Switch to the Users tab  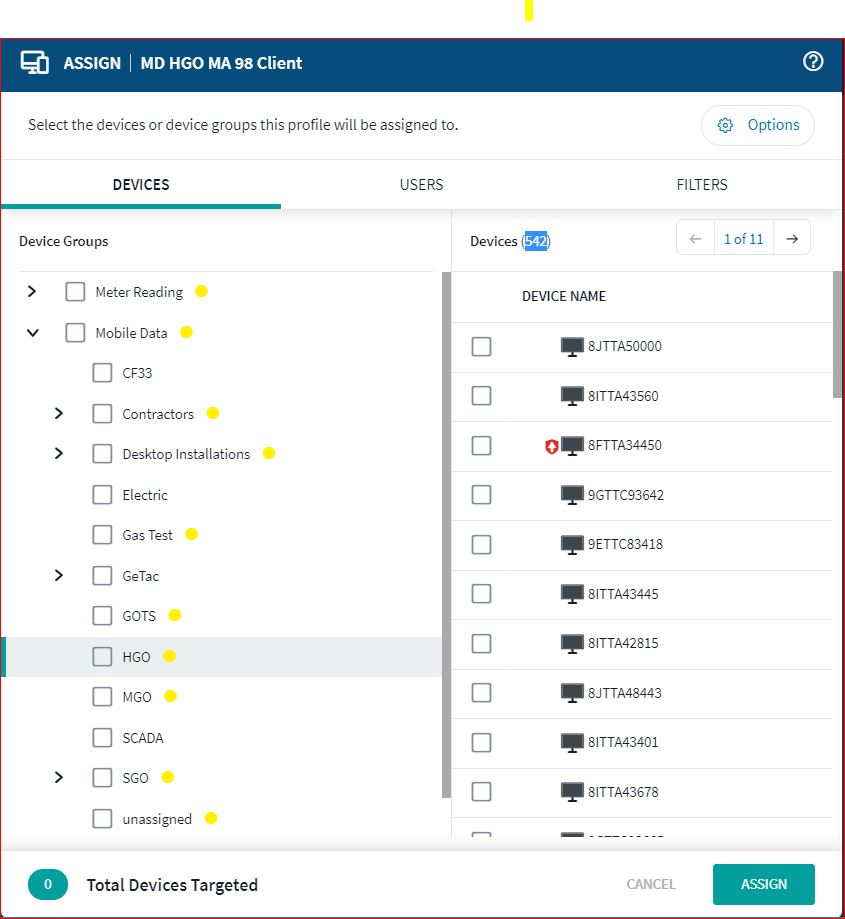click(421, 185)
